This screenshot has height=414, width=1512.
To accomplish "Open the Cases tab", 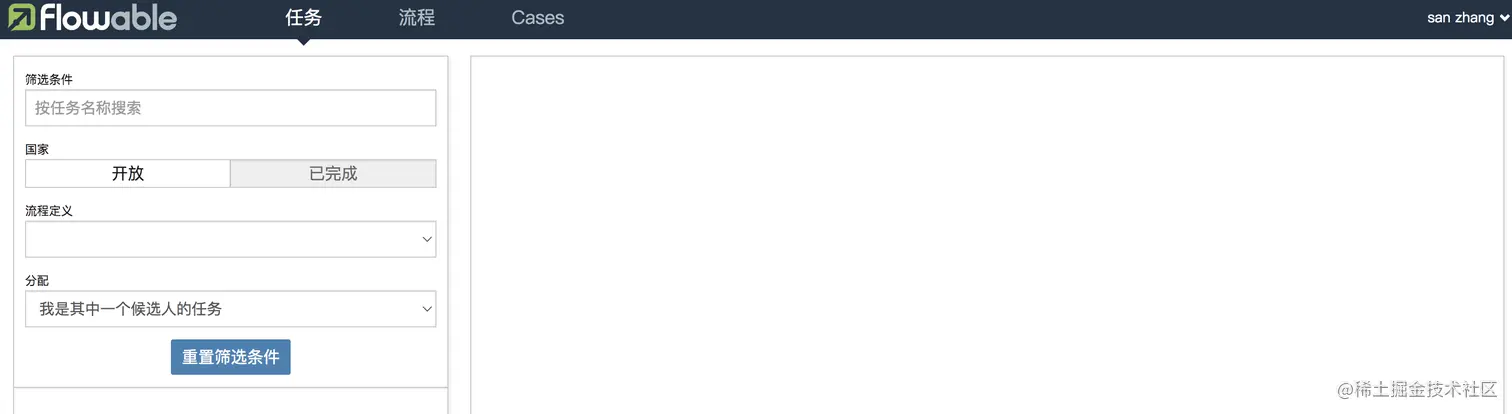I will (538, 18).
